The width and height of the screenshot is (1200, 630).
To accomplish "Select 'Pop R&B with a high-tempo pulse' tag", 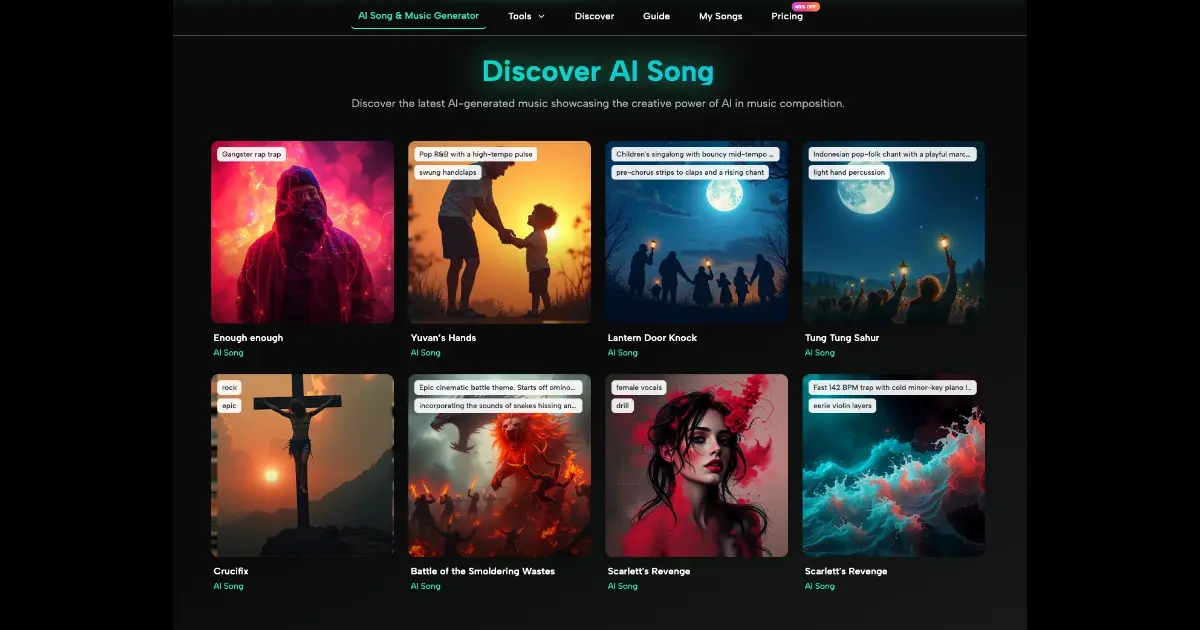I will pos(476,154).
